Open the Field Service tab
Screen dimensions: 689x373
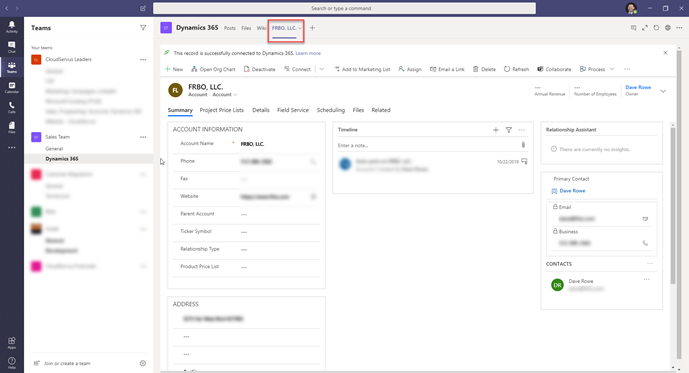[293, 110]
